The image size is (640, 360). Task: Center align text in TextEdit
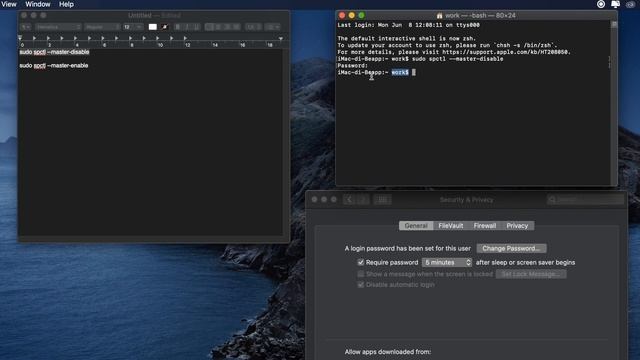pyautogui.click(x=218, y=27)
